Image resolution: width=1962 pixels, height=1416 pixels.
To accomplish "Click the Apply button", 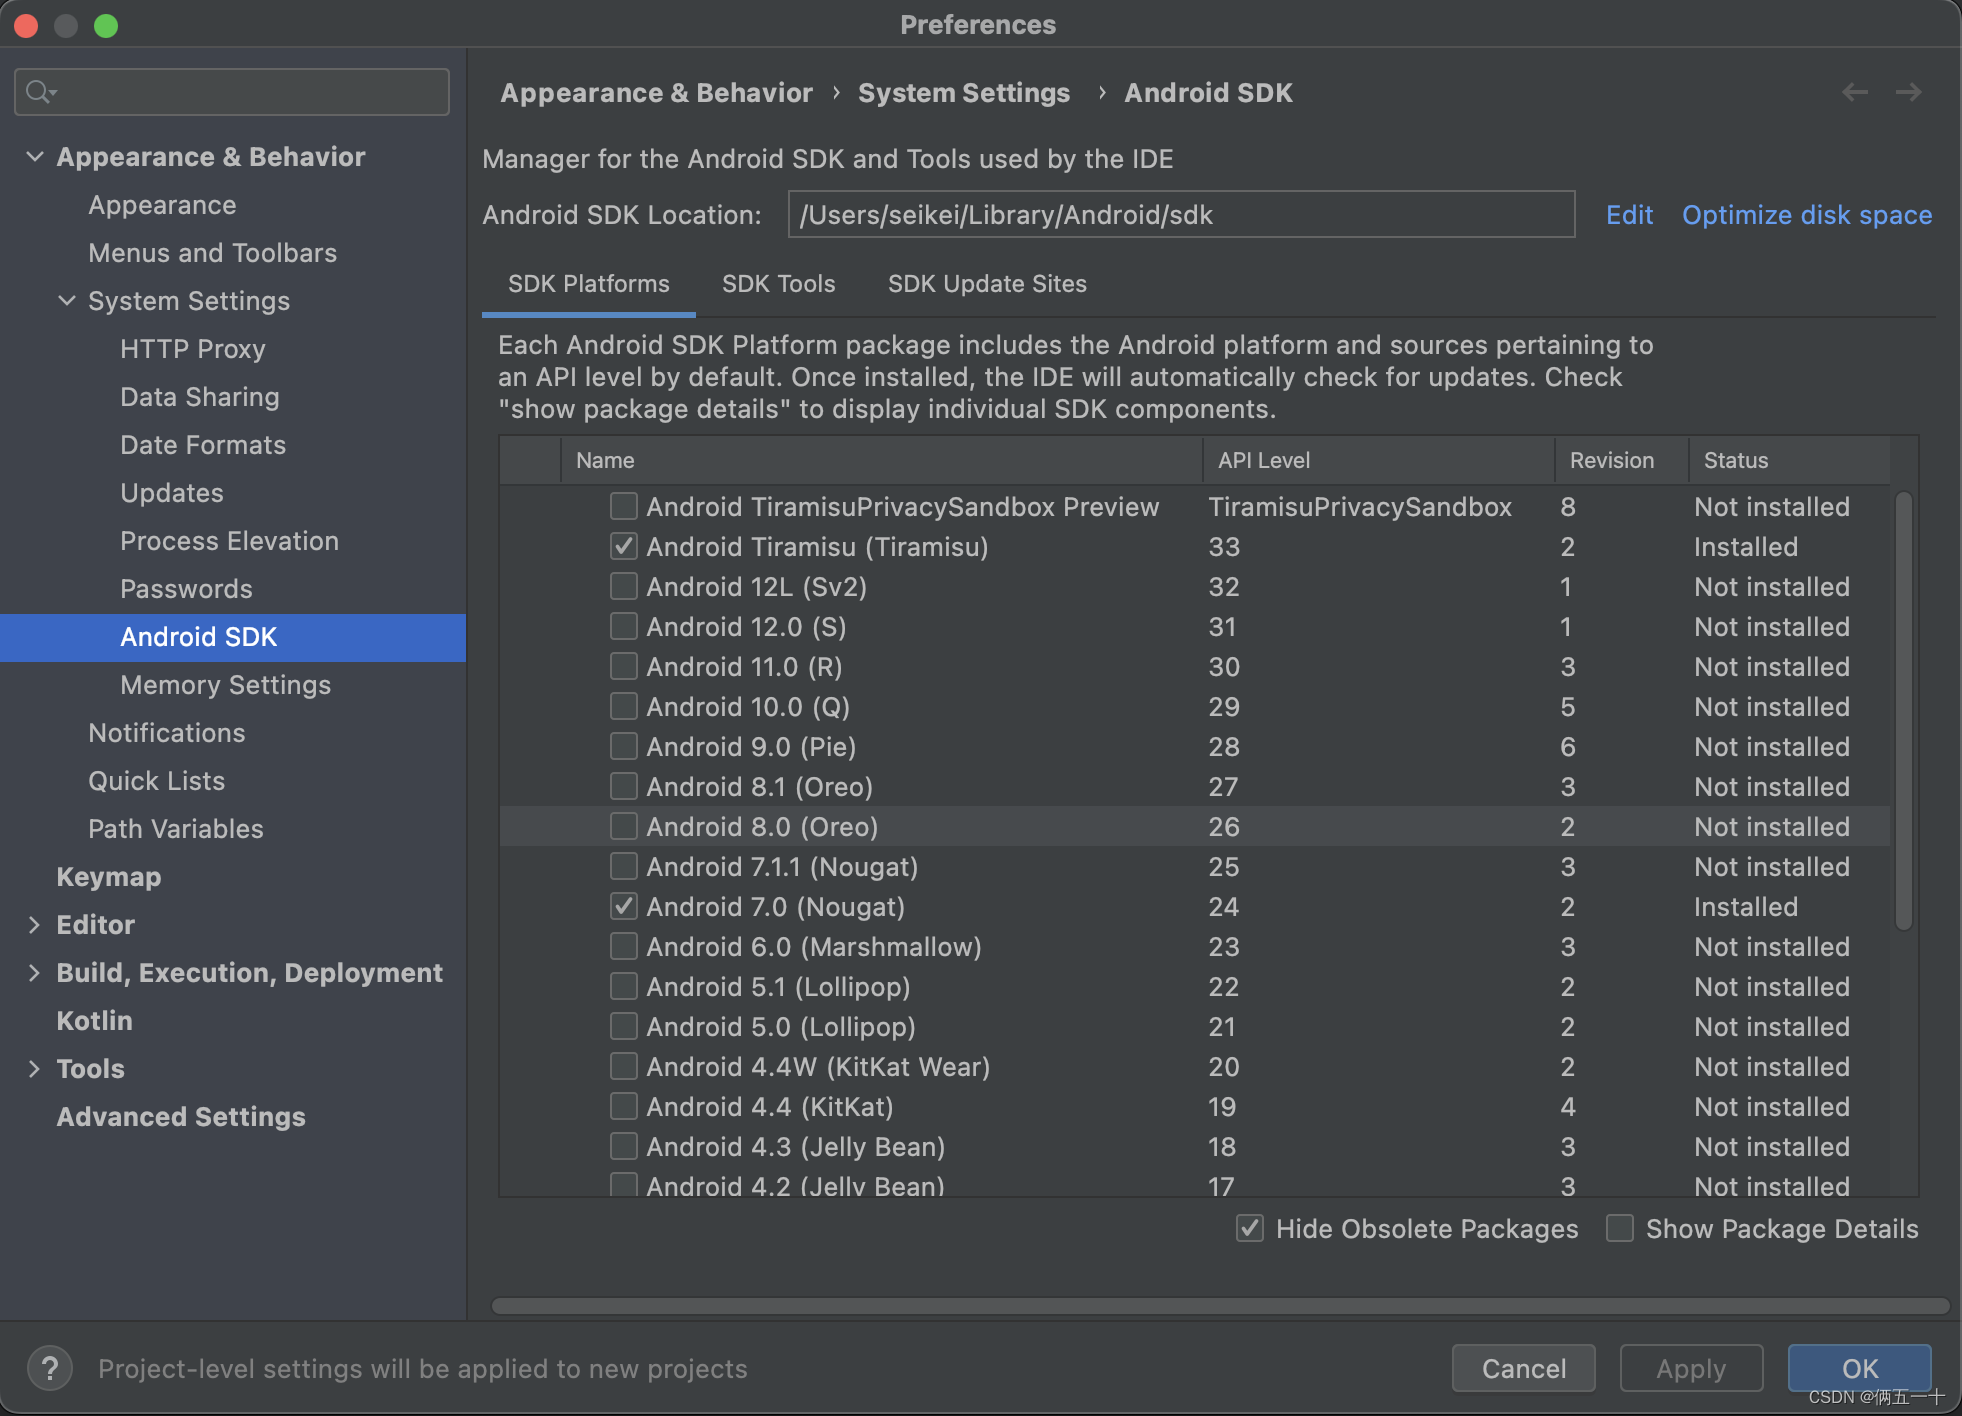I will [1691, 1368].
